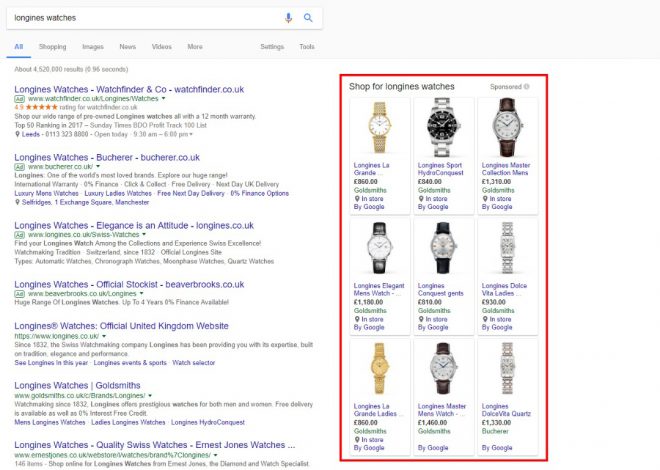Expand dropdown arrow beside longines.co.uk/Swiss-Watches URL
The width and height of the screenshot is (660, 470).
144,234
